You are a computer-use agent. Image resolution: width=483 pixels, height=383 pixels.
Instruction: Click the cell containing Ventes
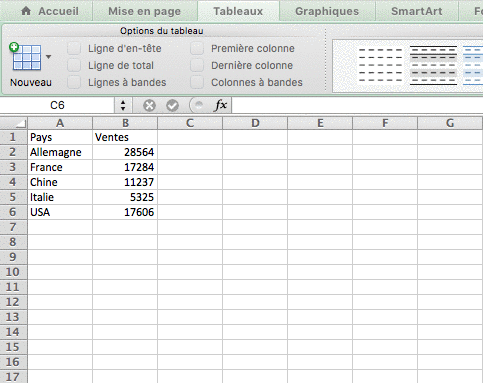point(125,137)
